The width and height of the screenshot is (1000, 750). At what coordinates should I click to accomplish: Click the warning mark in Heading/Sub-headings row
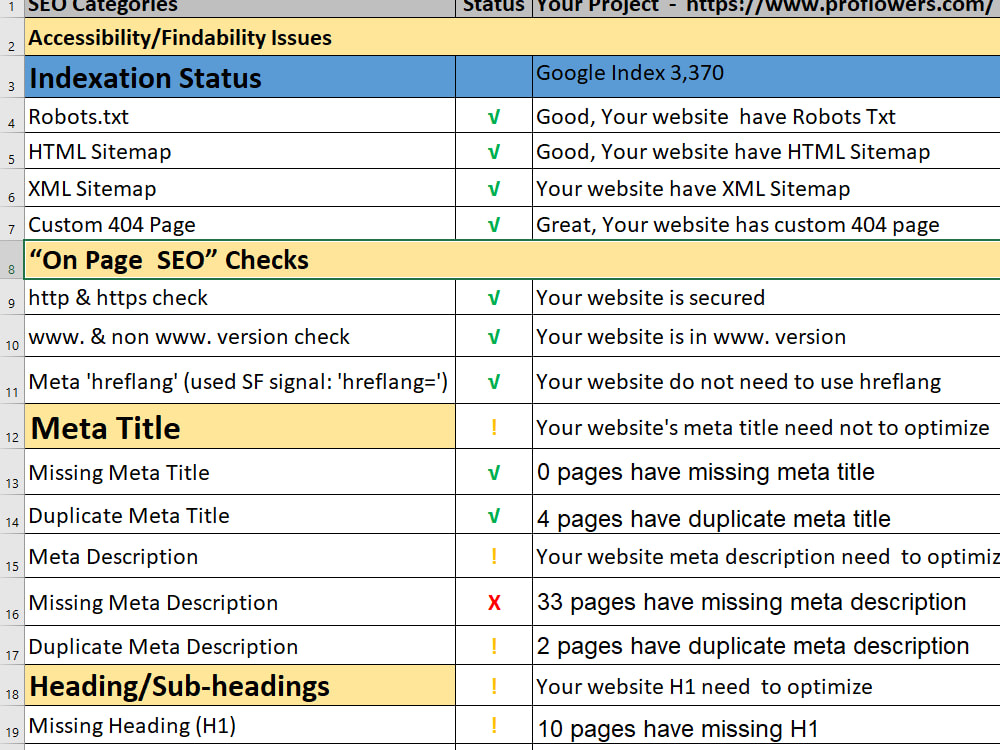[494, 686]
